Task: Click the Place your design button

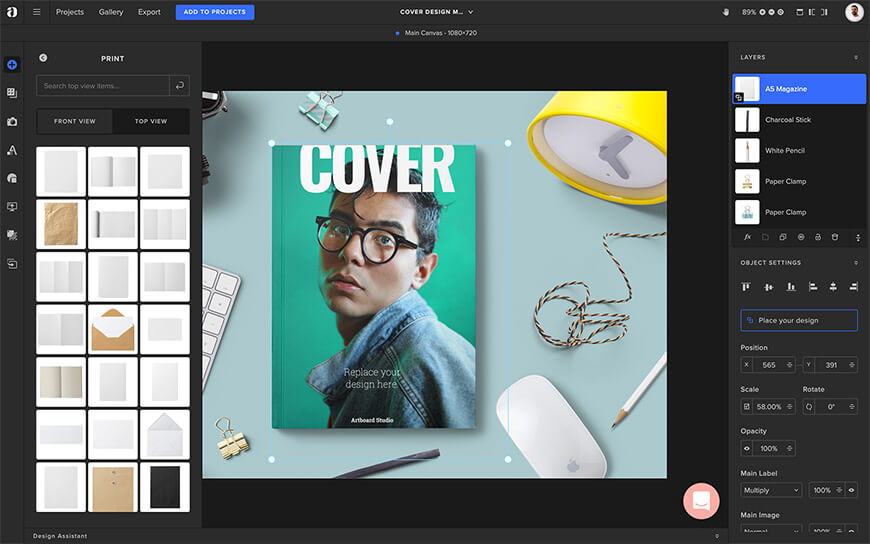Action: click(x=798, y=320)
